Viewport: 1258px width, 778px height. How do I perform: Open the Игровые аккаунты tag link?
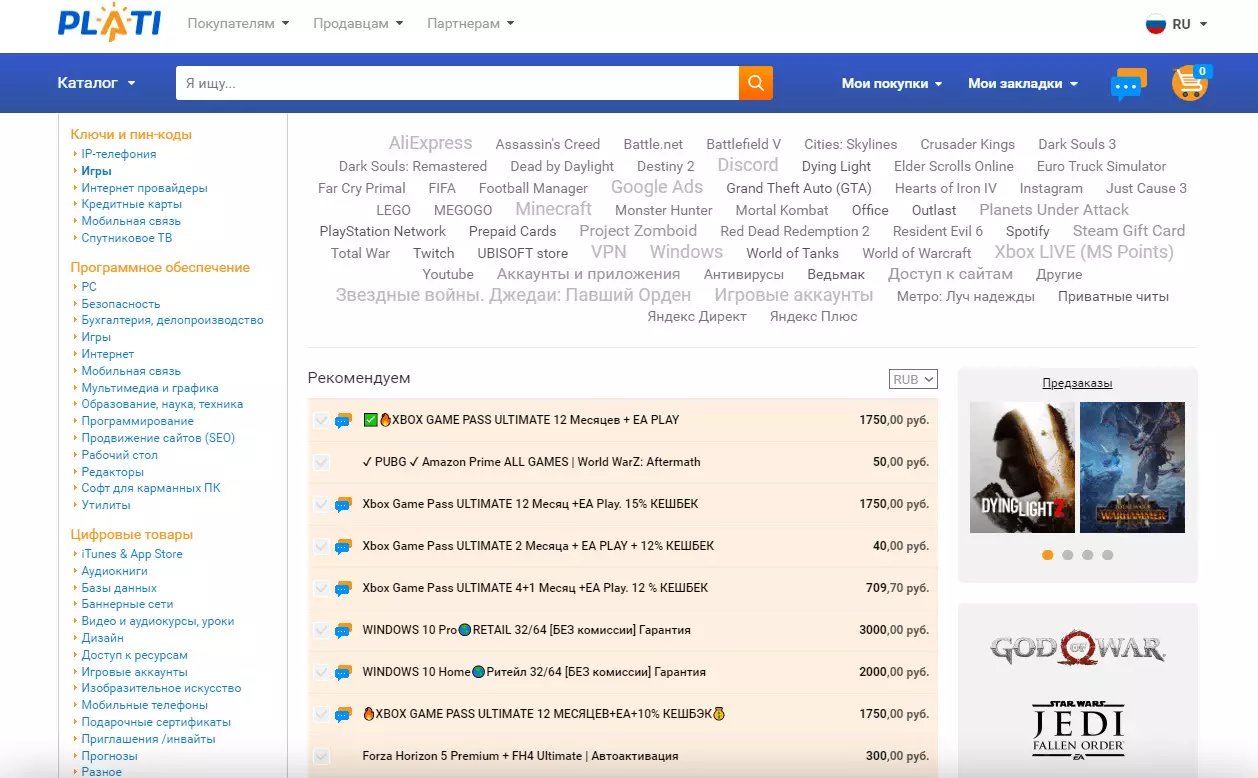pyautogui.click(x=794, y=295)
